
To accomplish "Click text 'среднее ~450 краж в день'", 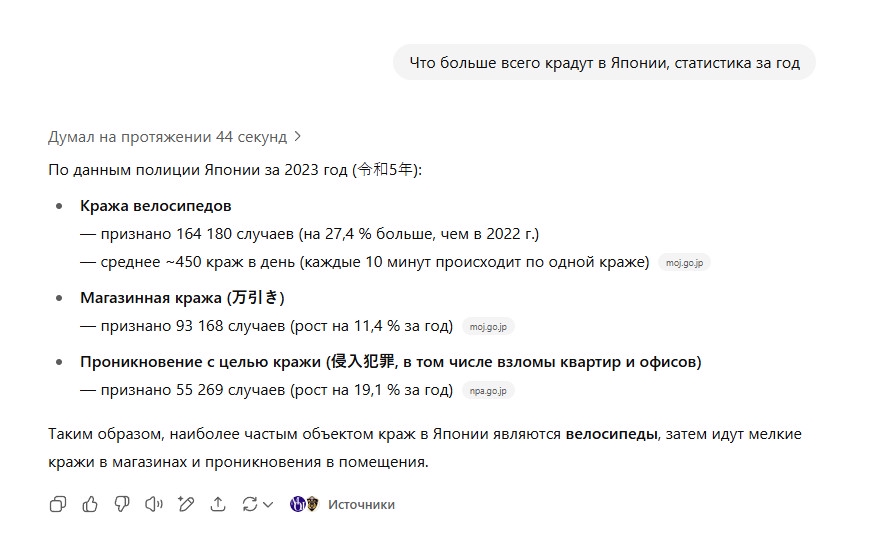I will 198,262.
